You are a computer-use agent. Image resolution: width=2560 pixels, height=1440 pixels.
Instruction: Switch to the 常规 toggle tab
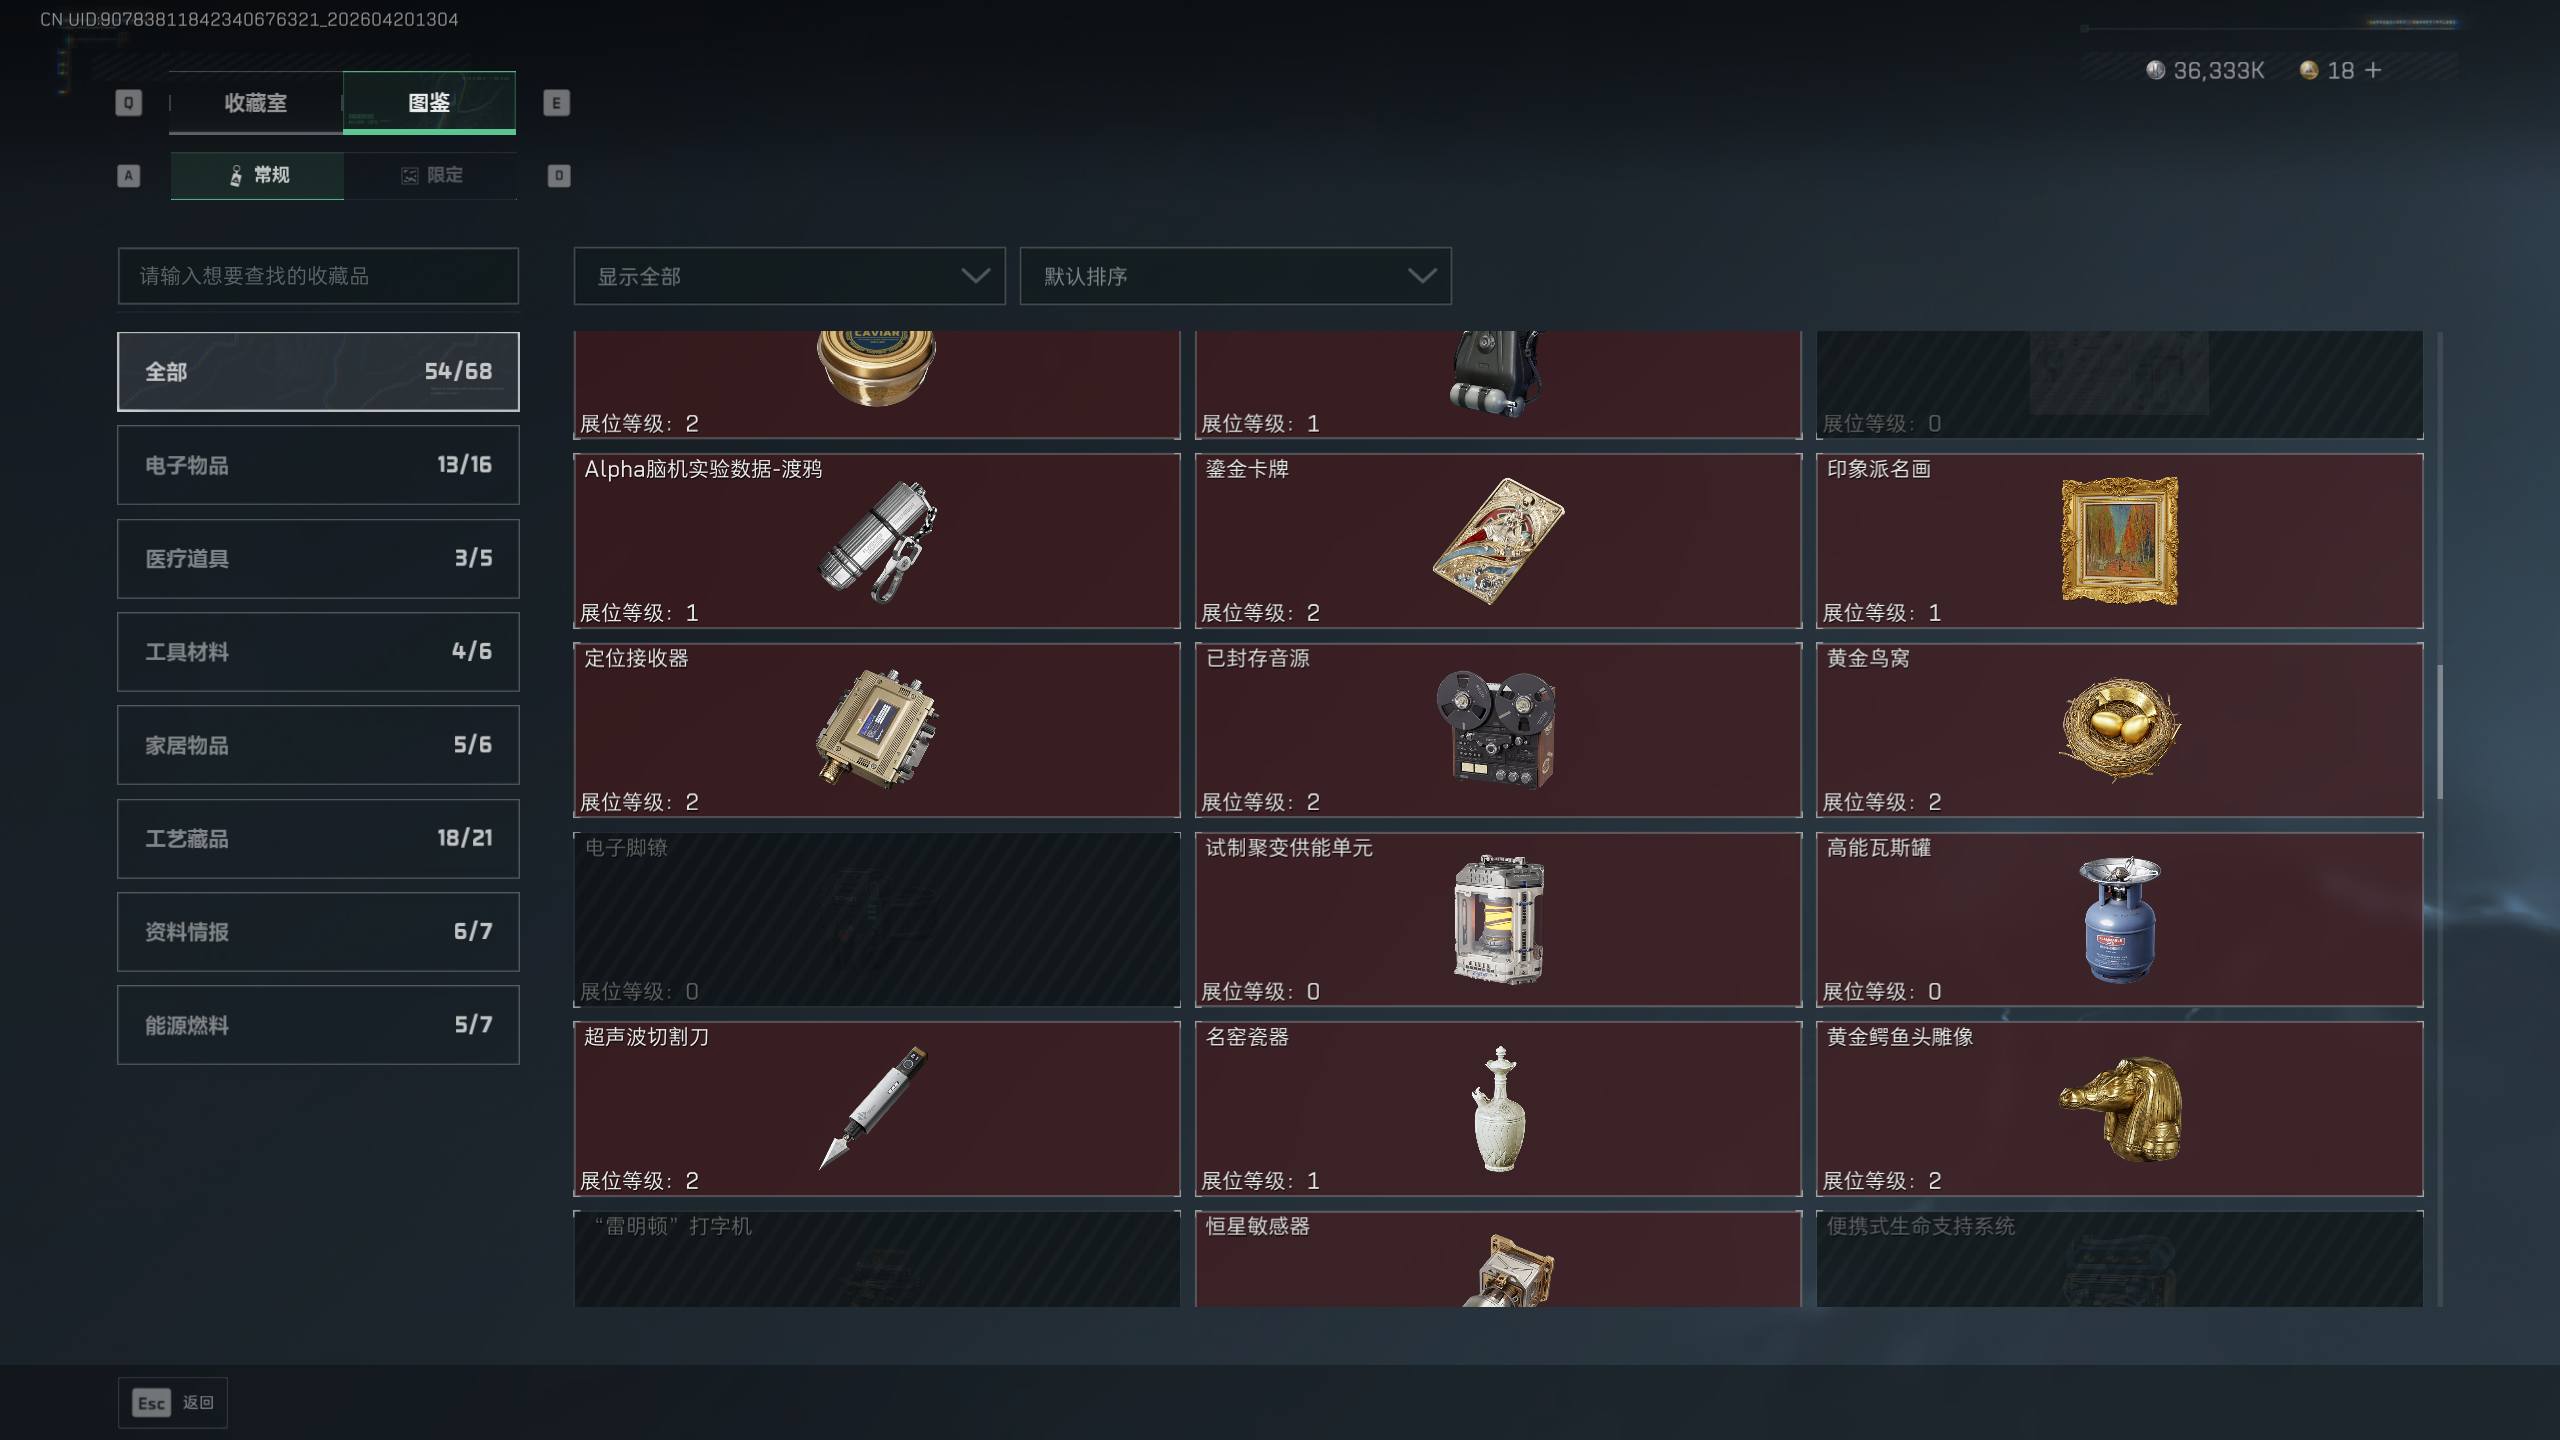(257, 176)
